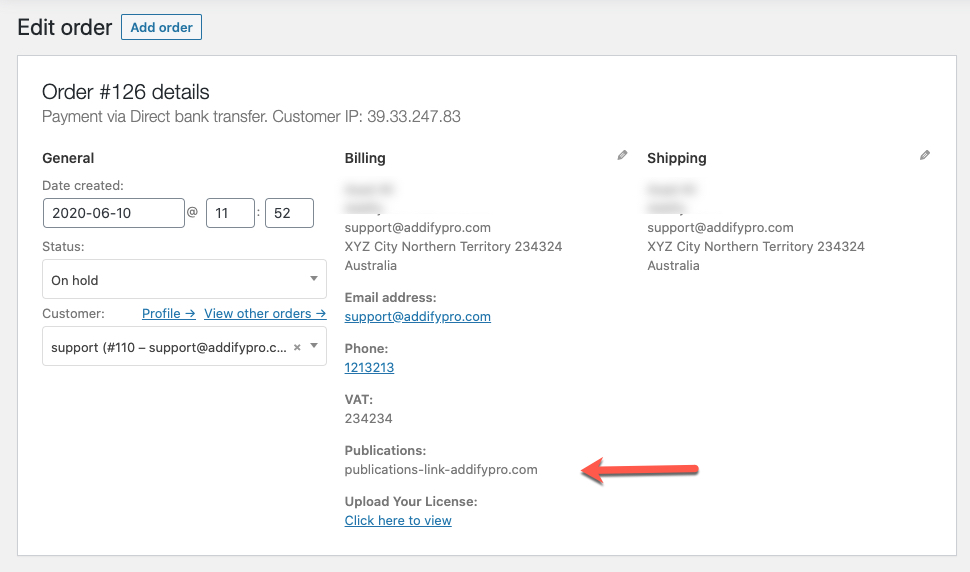
Task: Click the Add order button
Action: coord(161,27)
